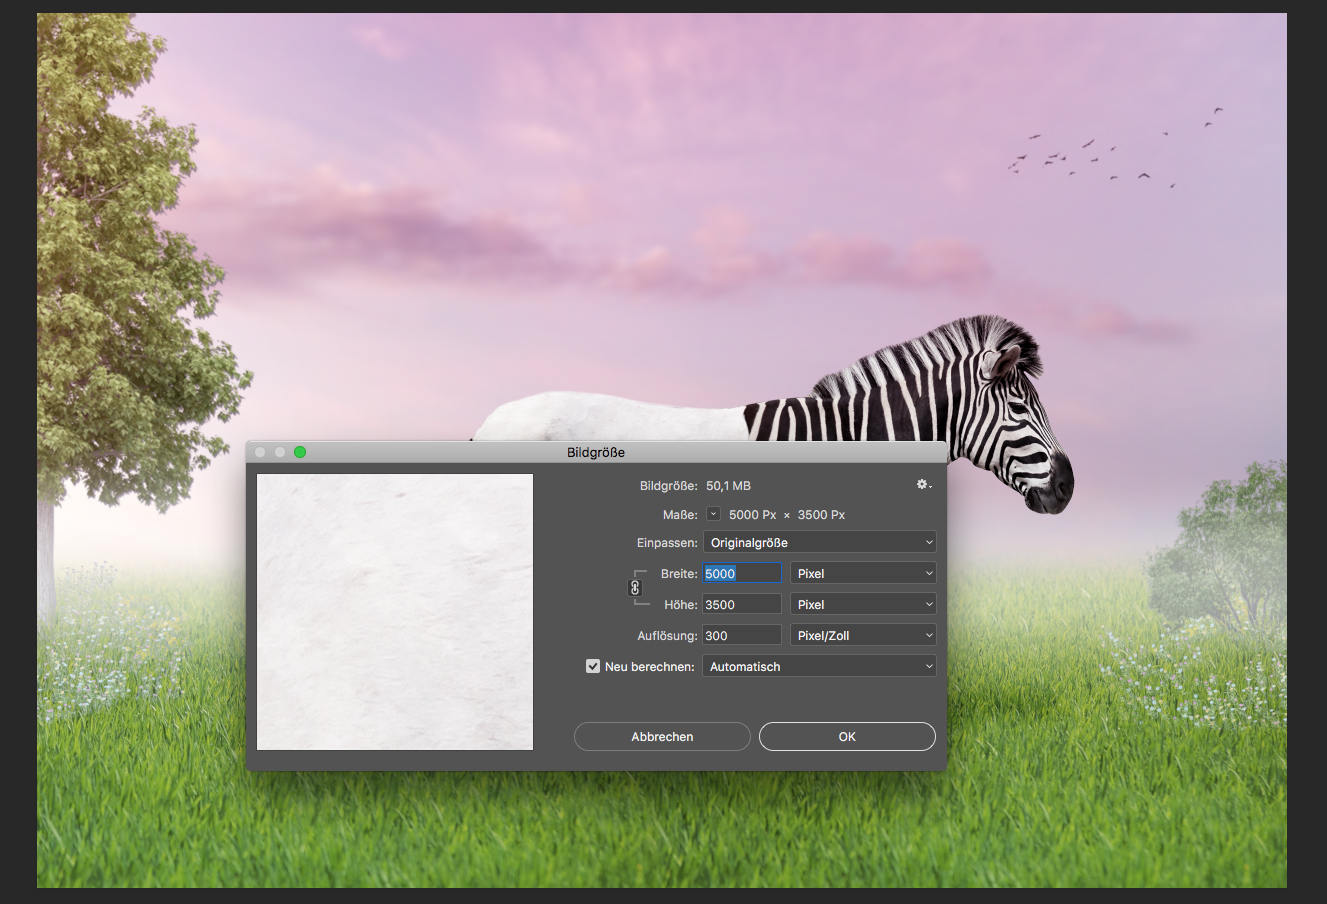
Task: Click the green zoom button on the dialog
Action: click(299, 451)
